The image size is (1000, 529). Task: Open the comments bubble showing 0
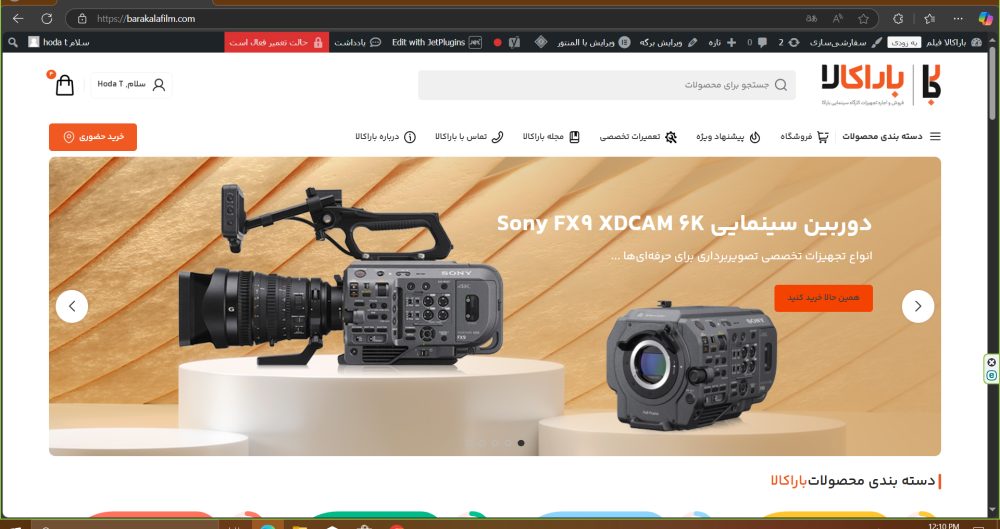click(x=756, y=42)
